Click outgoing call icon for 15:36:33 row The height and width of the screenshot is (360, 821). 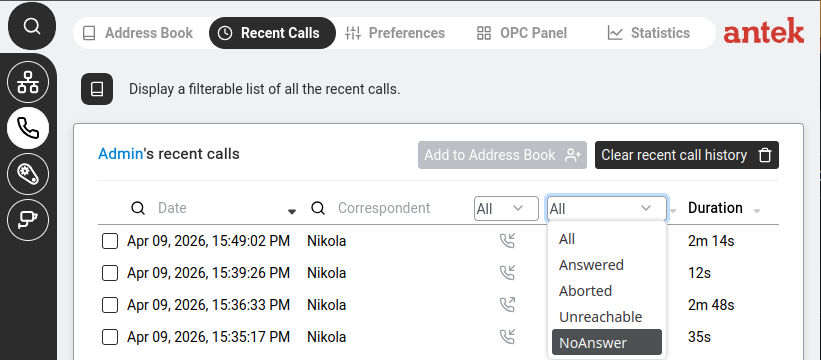point(507,305)
